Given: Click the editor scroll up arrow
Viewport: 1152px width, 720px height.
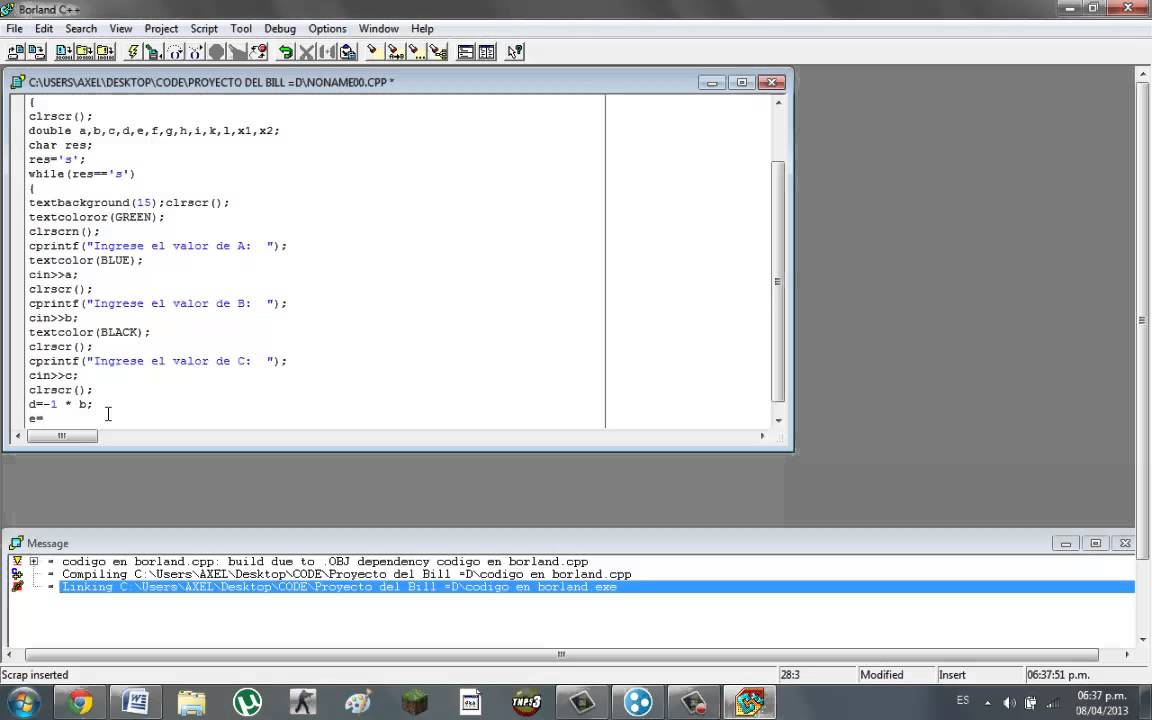Looking at the screenshot, I should pos(778,102).
